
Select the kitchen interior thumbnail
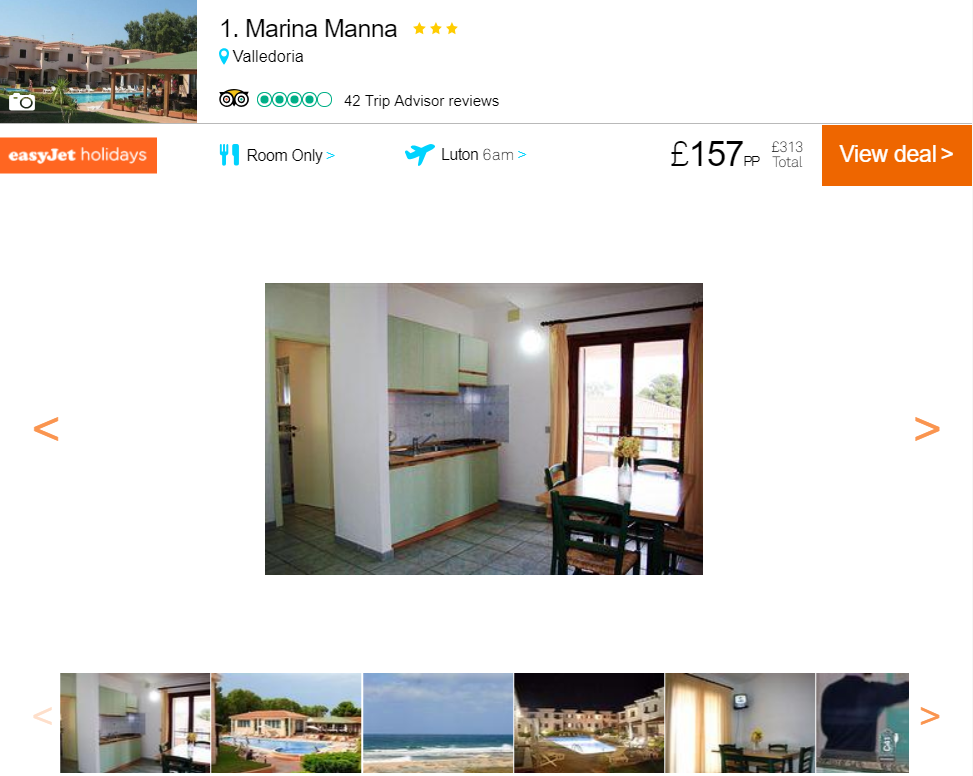coord(135,723)
